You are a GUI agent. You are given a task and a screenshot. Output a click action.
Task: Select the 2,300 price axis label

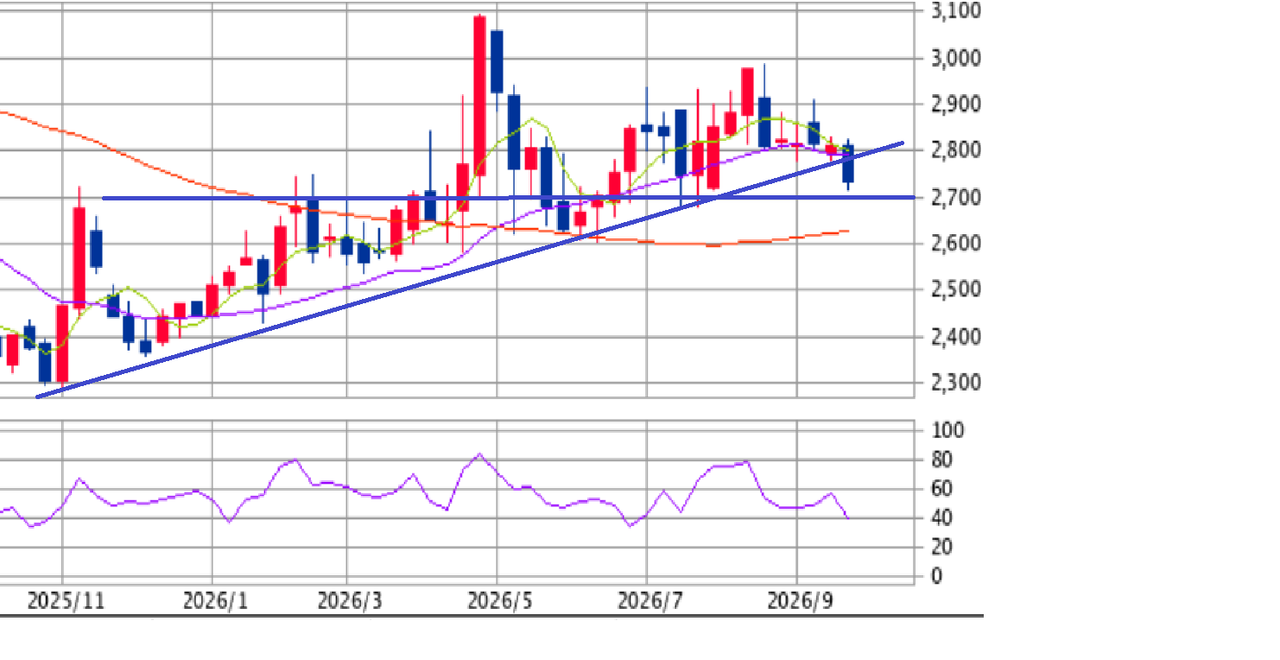[955, 382]
